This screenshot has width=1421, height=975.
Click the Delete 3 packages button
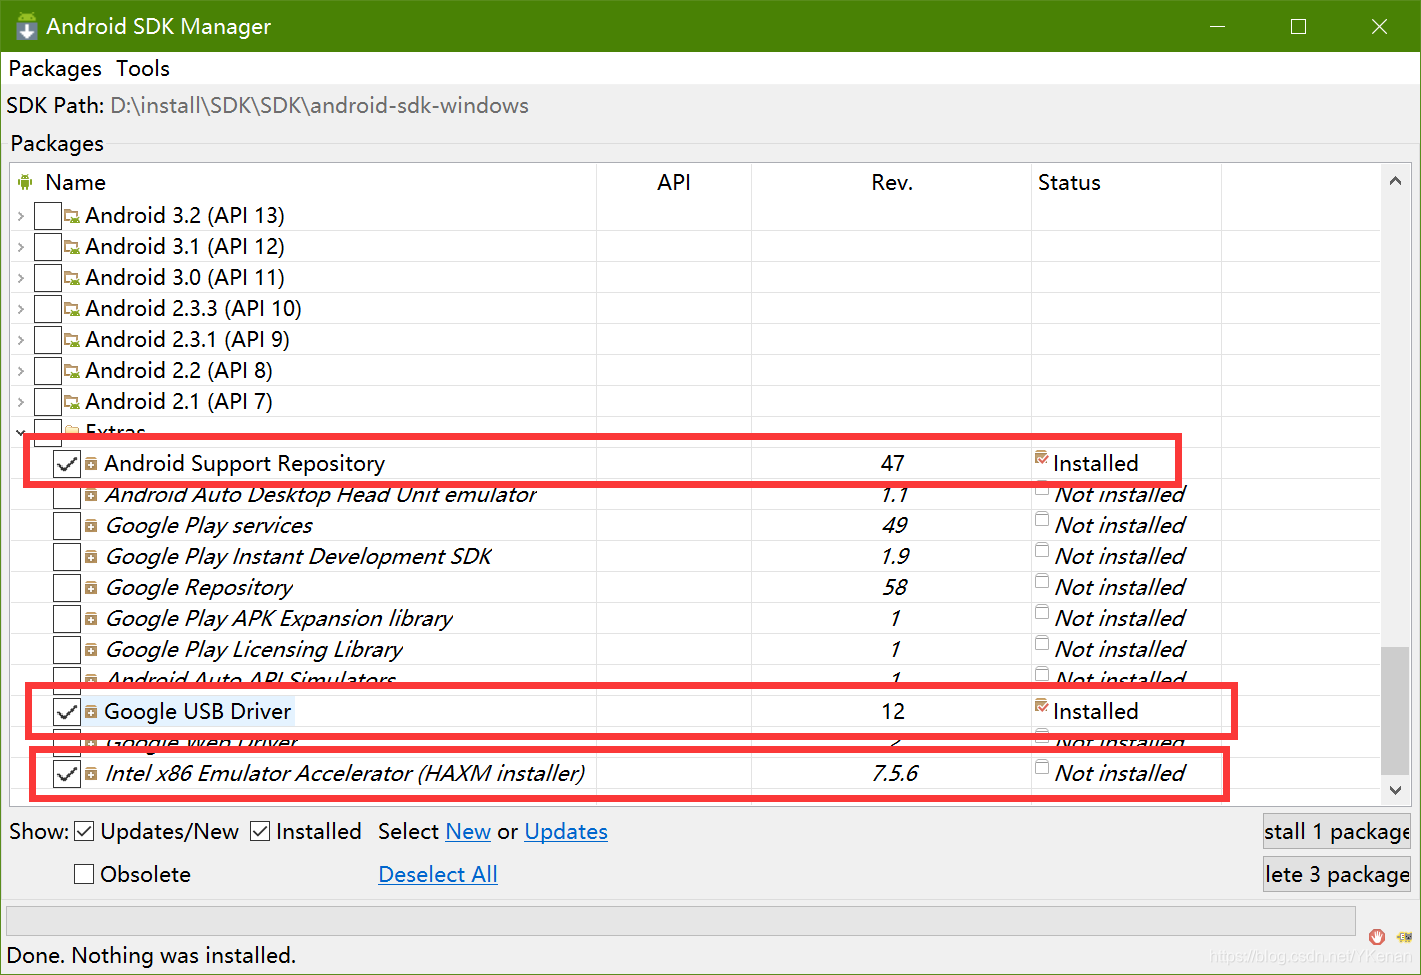[x=1337, y=875]
